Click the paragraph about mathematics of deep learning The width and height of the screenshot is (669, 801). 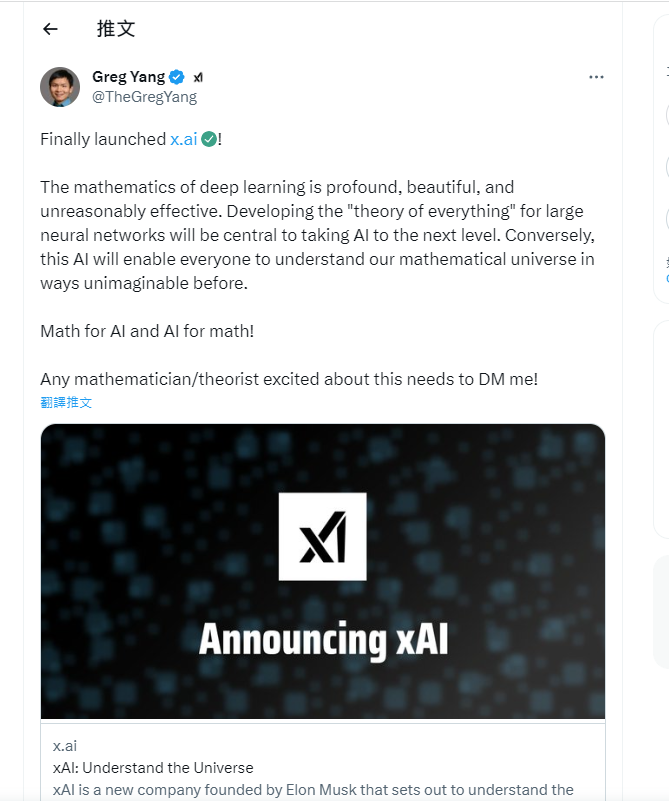click(318, 235)
